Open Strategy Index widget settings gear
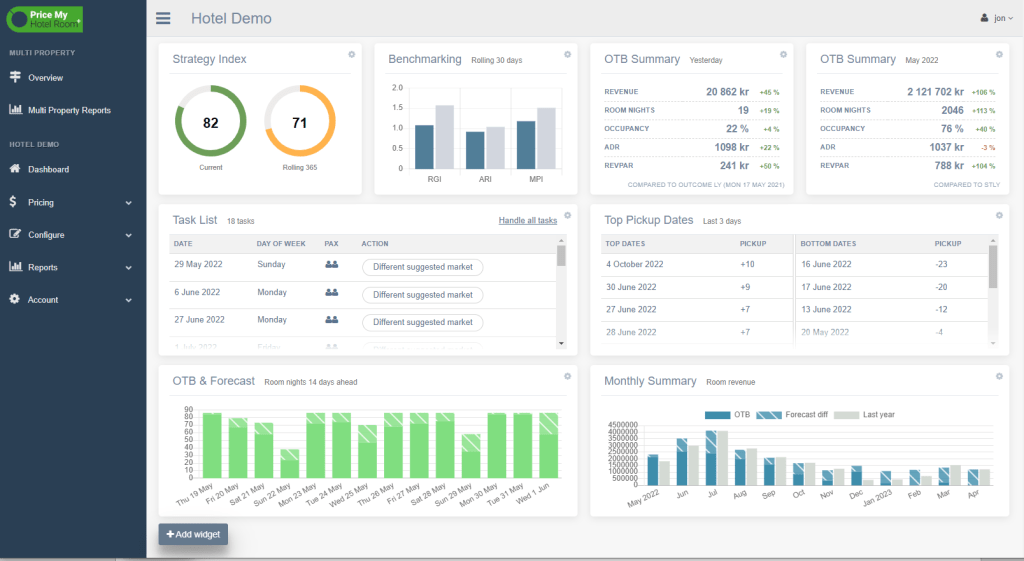The image size is (1024, 561). (352, 54)
